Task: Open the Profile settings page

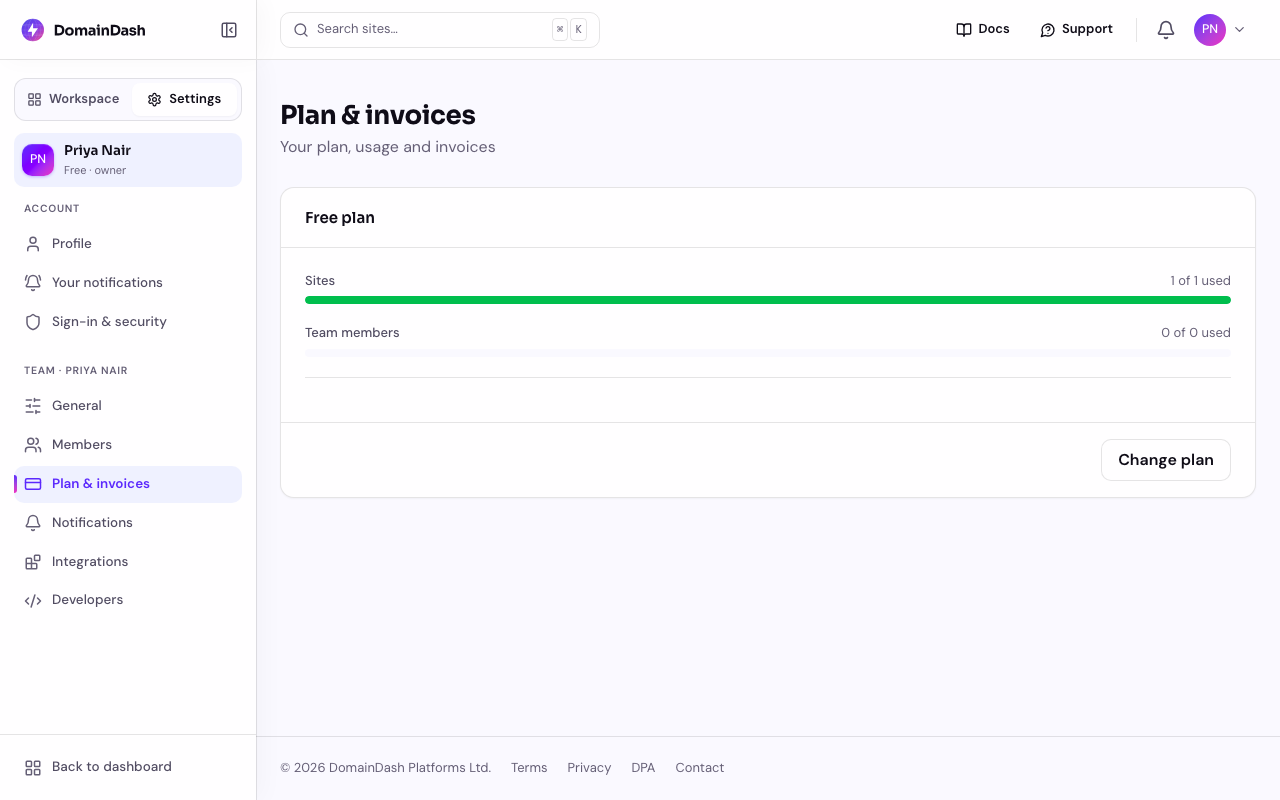Action: coord(128,244)
